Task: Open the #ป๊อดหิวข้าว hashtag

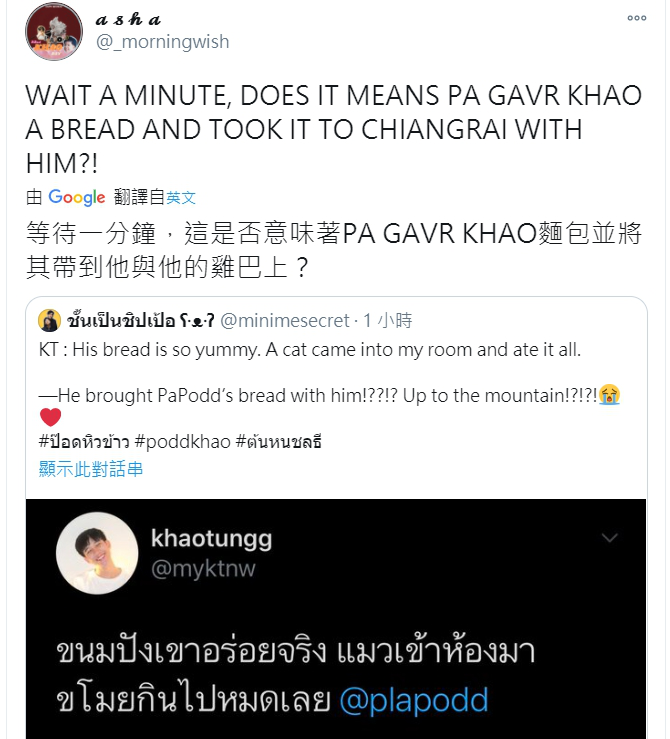Action: click(x=84, y=442)
